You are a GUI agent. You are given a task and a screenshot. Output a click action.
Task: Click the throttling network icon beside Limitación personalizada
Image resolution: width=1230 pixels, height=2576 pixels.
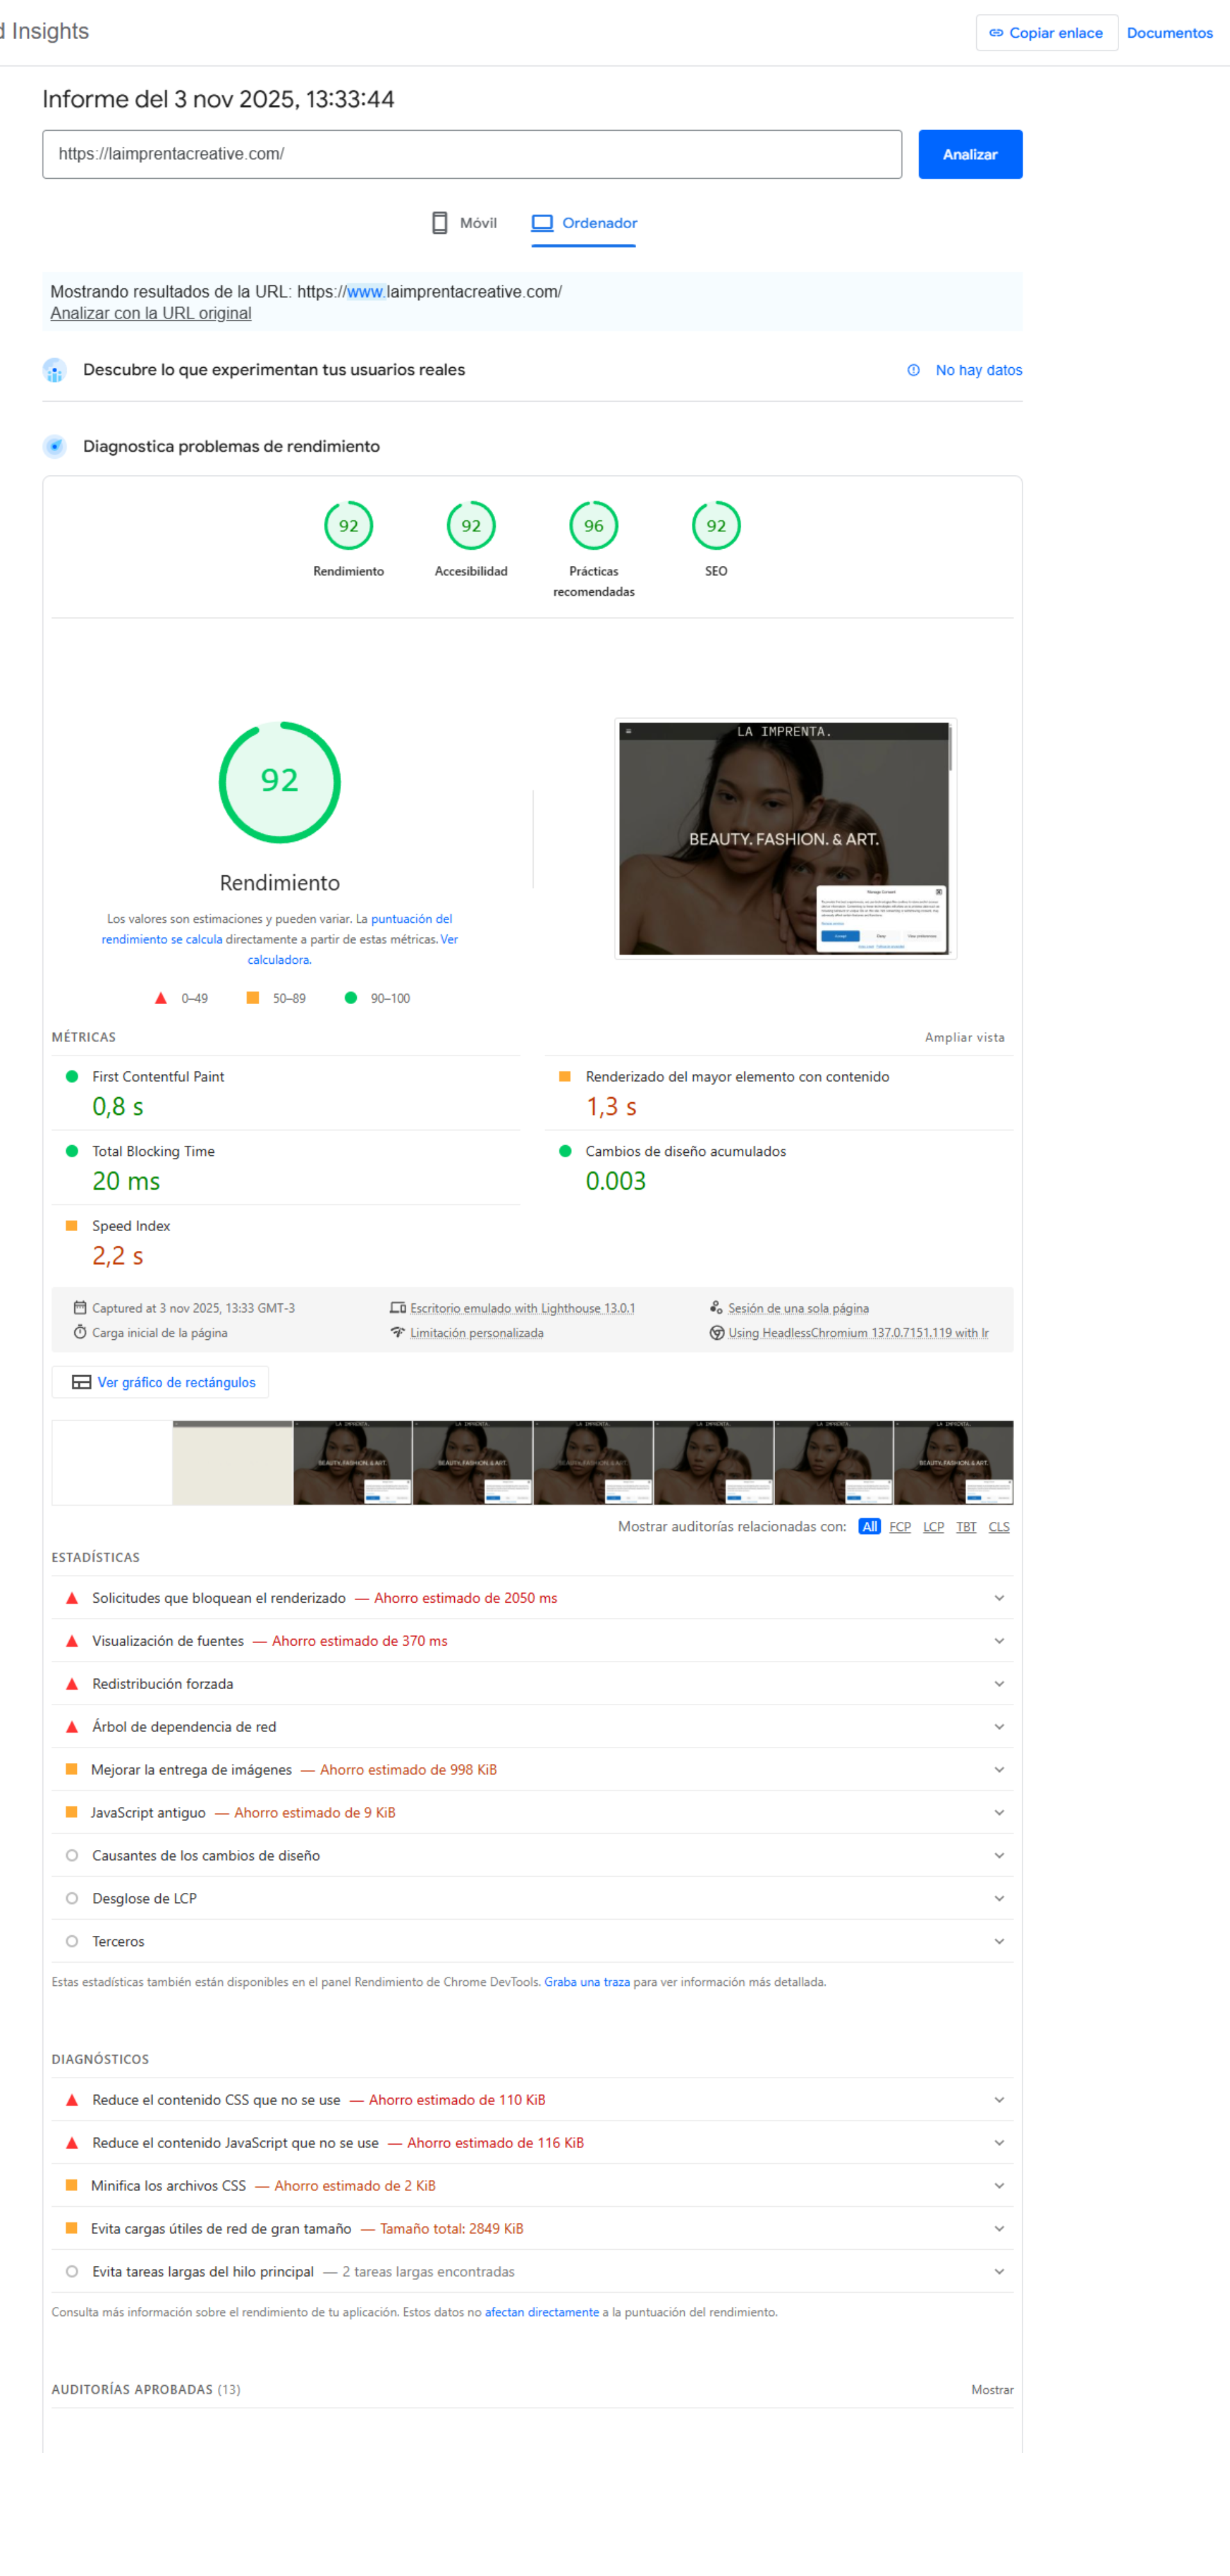click(x=398, y=1332)
